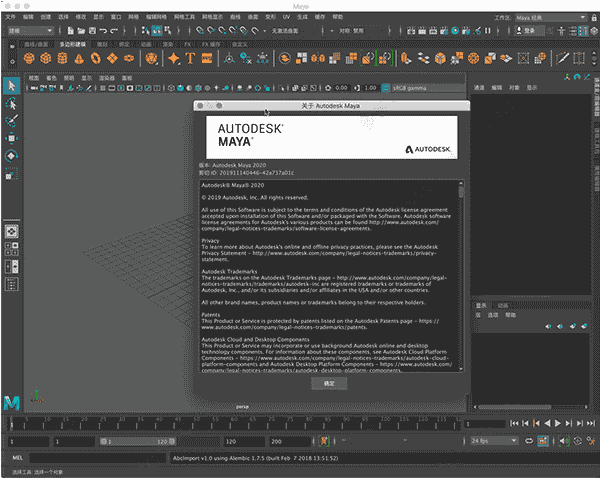
Task: Toggle the Channel Box panel button
Action: [583, 31]
